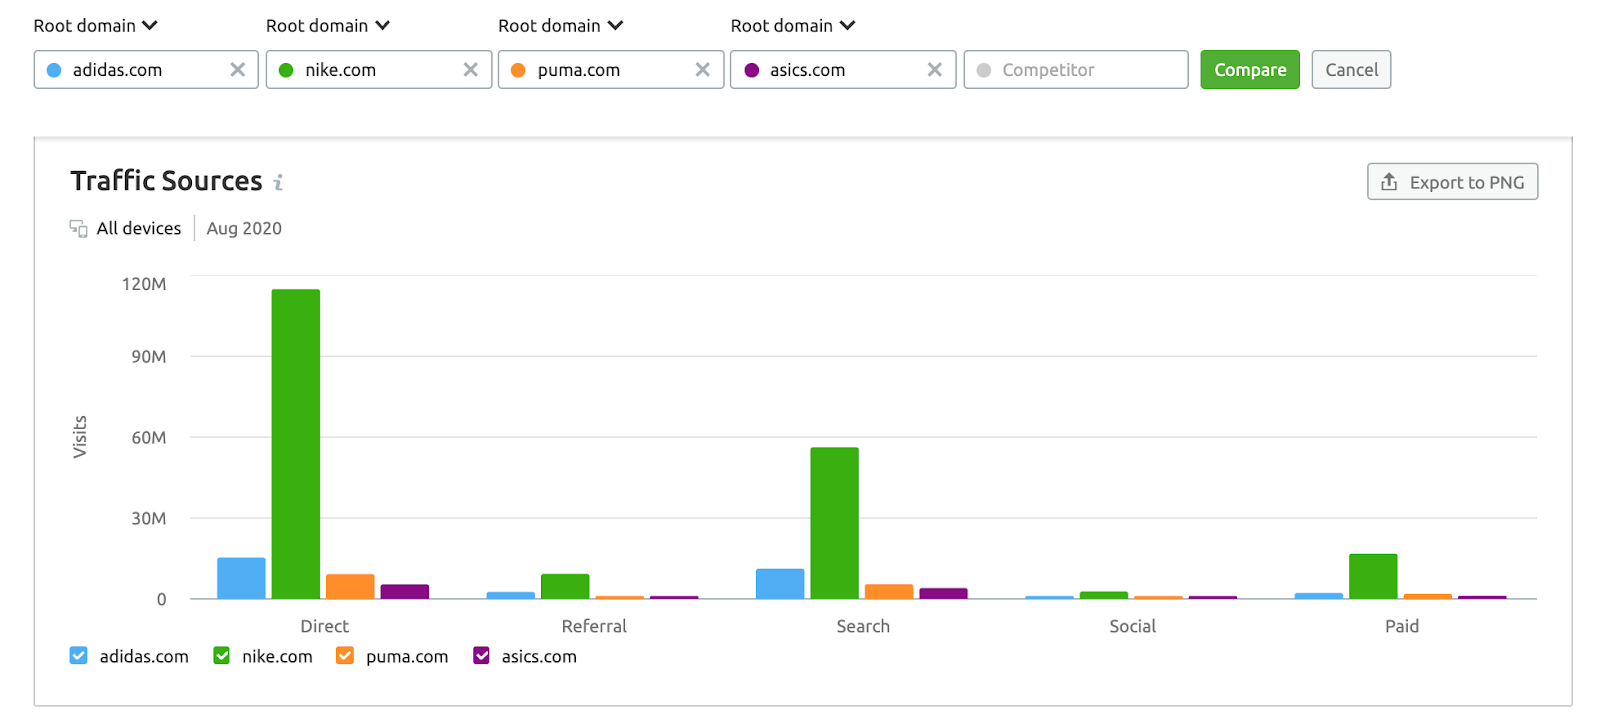Open Root domain dropdown above nike.com
Image resolution: width=1600 pixels, height=728 pixels.
pyautogui.click(x=328, y=26)
